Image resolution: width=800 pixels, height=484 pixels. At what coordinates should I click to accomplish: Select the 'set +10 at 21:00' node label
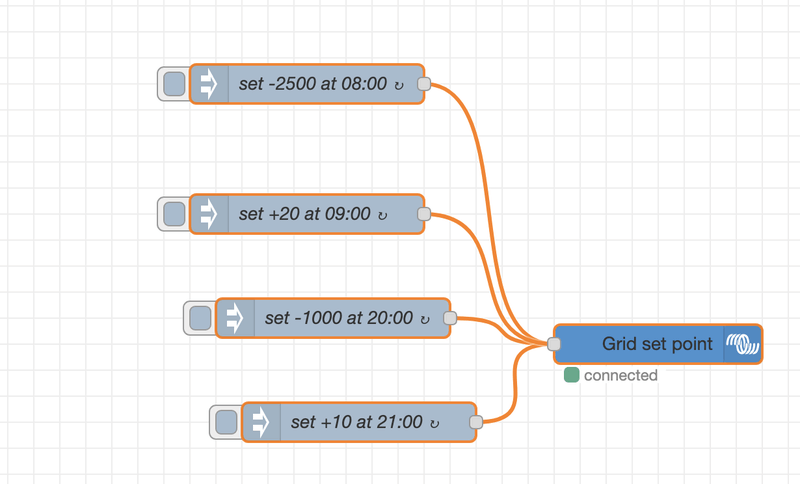pyautogui.click(x=357, y=422)
